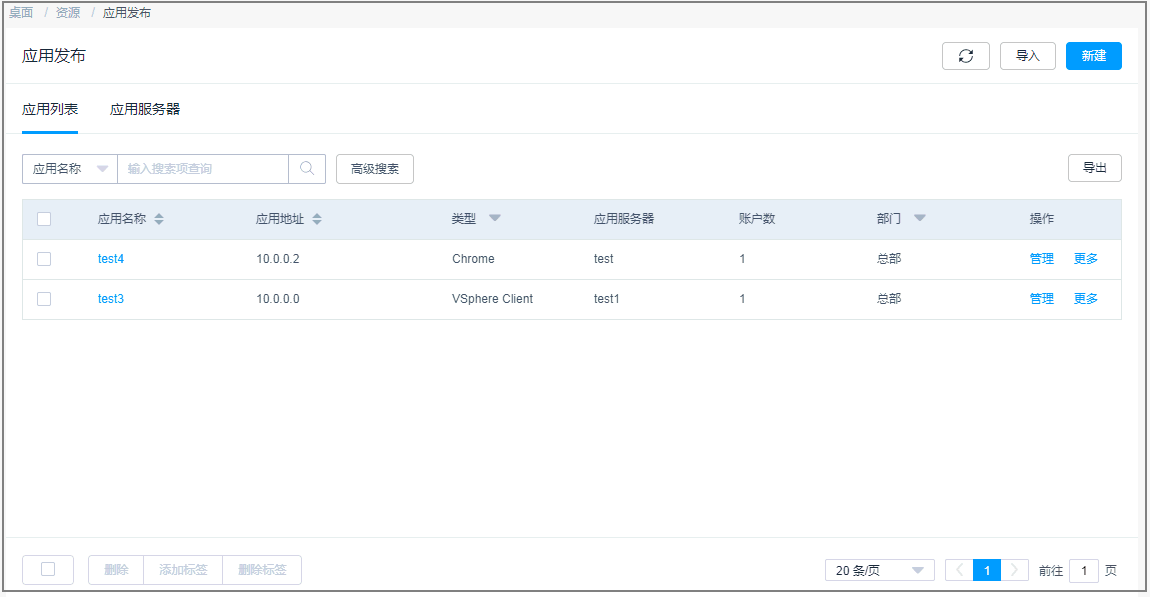1150x597 pixels.
Task: Go to next page arrow
Action: (1015, 570)
